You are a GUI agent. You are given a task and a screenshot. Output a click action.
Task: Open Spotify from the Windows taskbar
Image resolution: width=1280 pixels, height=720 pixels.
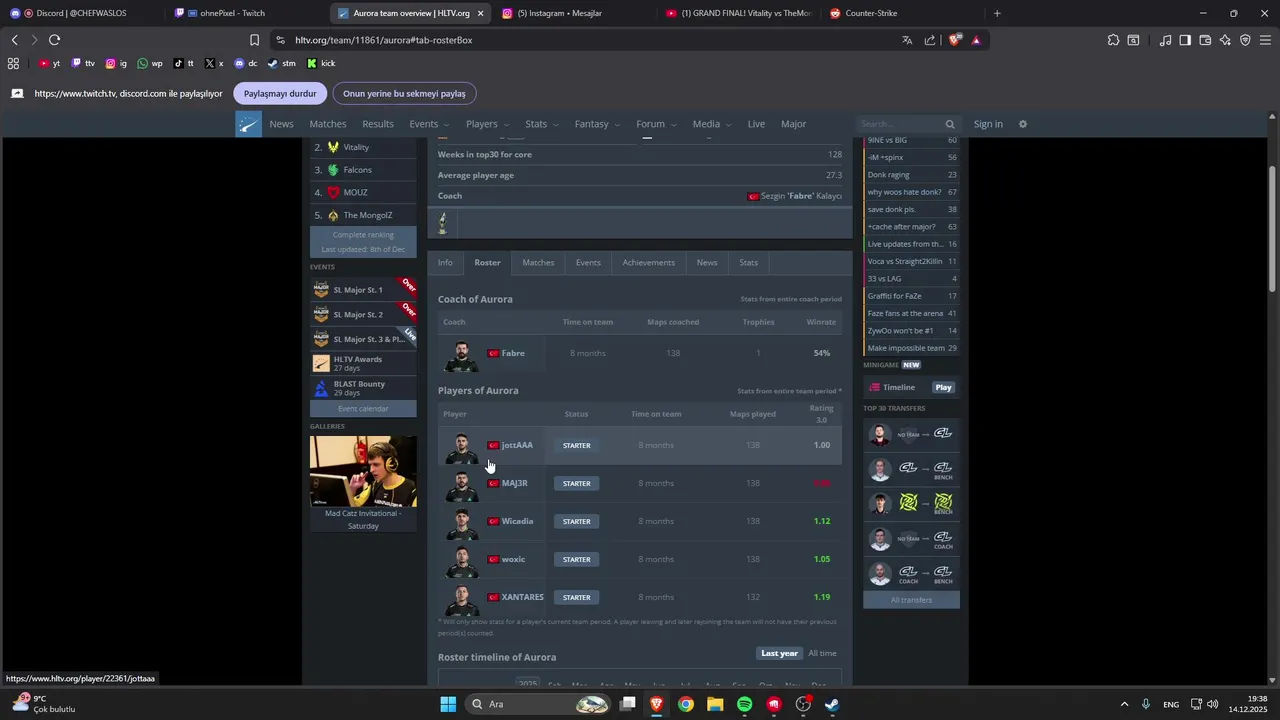(x=744, y=704)
